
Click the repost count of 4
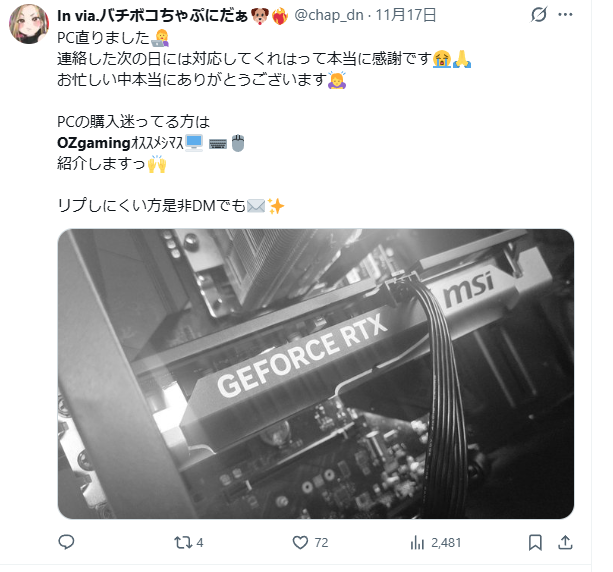(200, 543)
